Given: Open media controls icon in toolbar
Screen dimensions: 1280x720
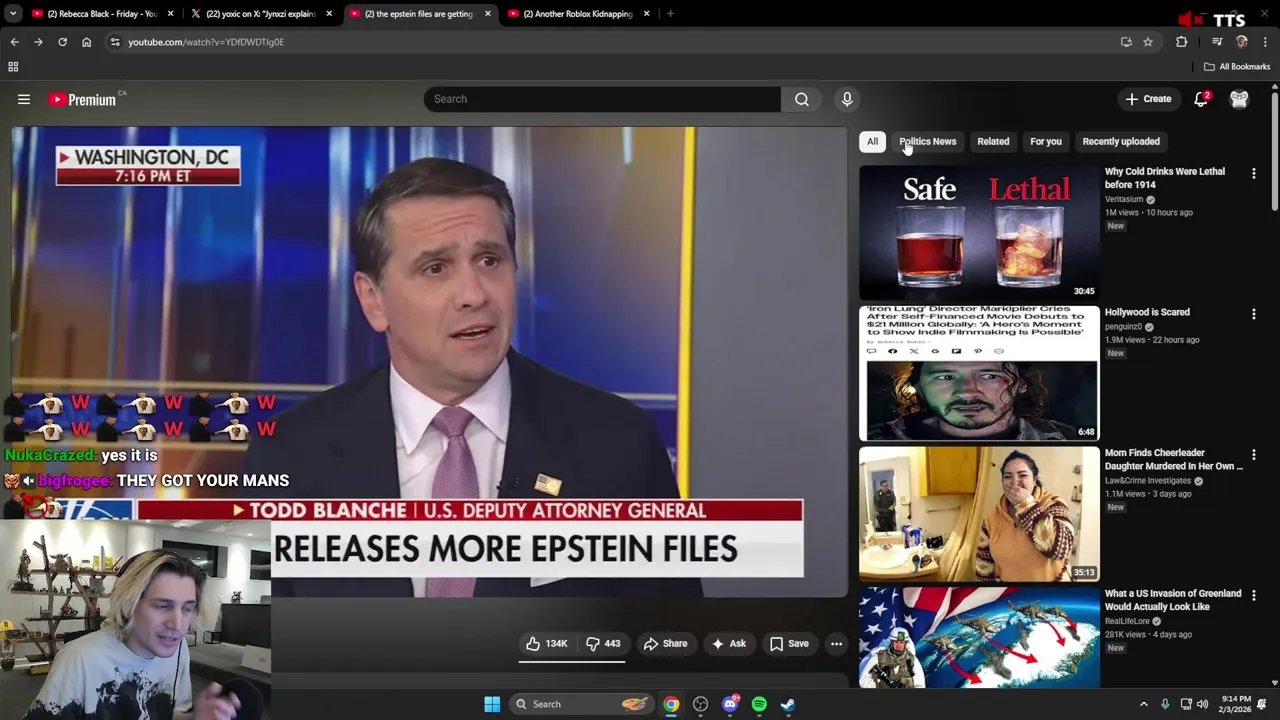Looking at the screenshot, I should coord(1217,42).
